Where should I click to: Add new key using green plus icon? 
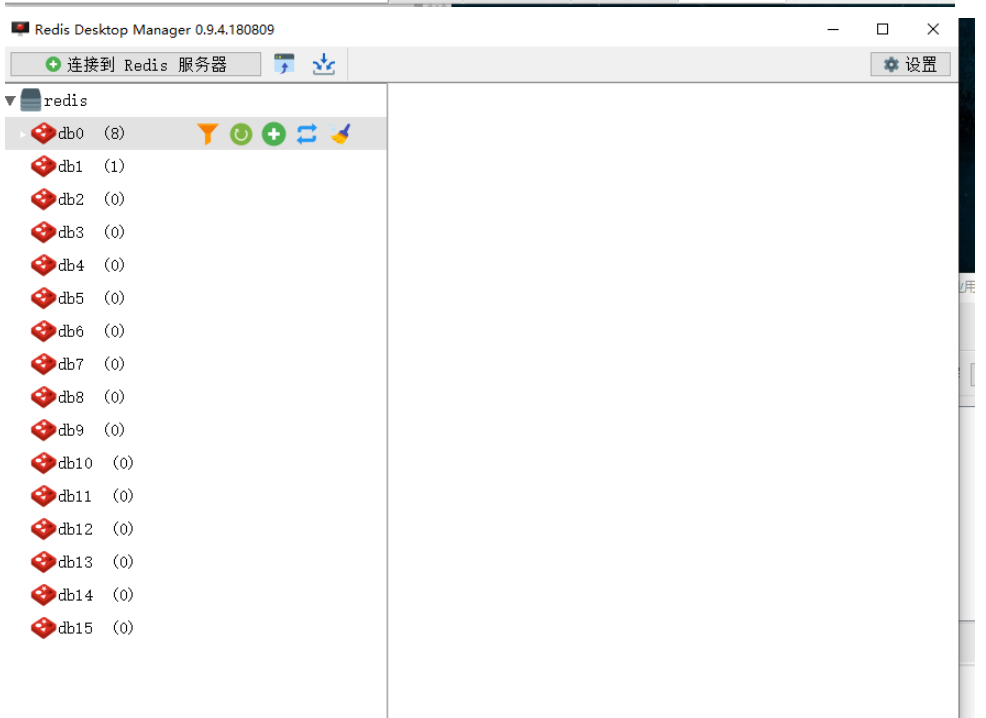click(x=274, y=134)
